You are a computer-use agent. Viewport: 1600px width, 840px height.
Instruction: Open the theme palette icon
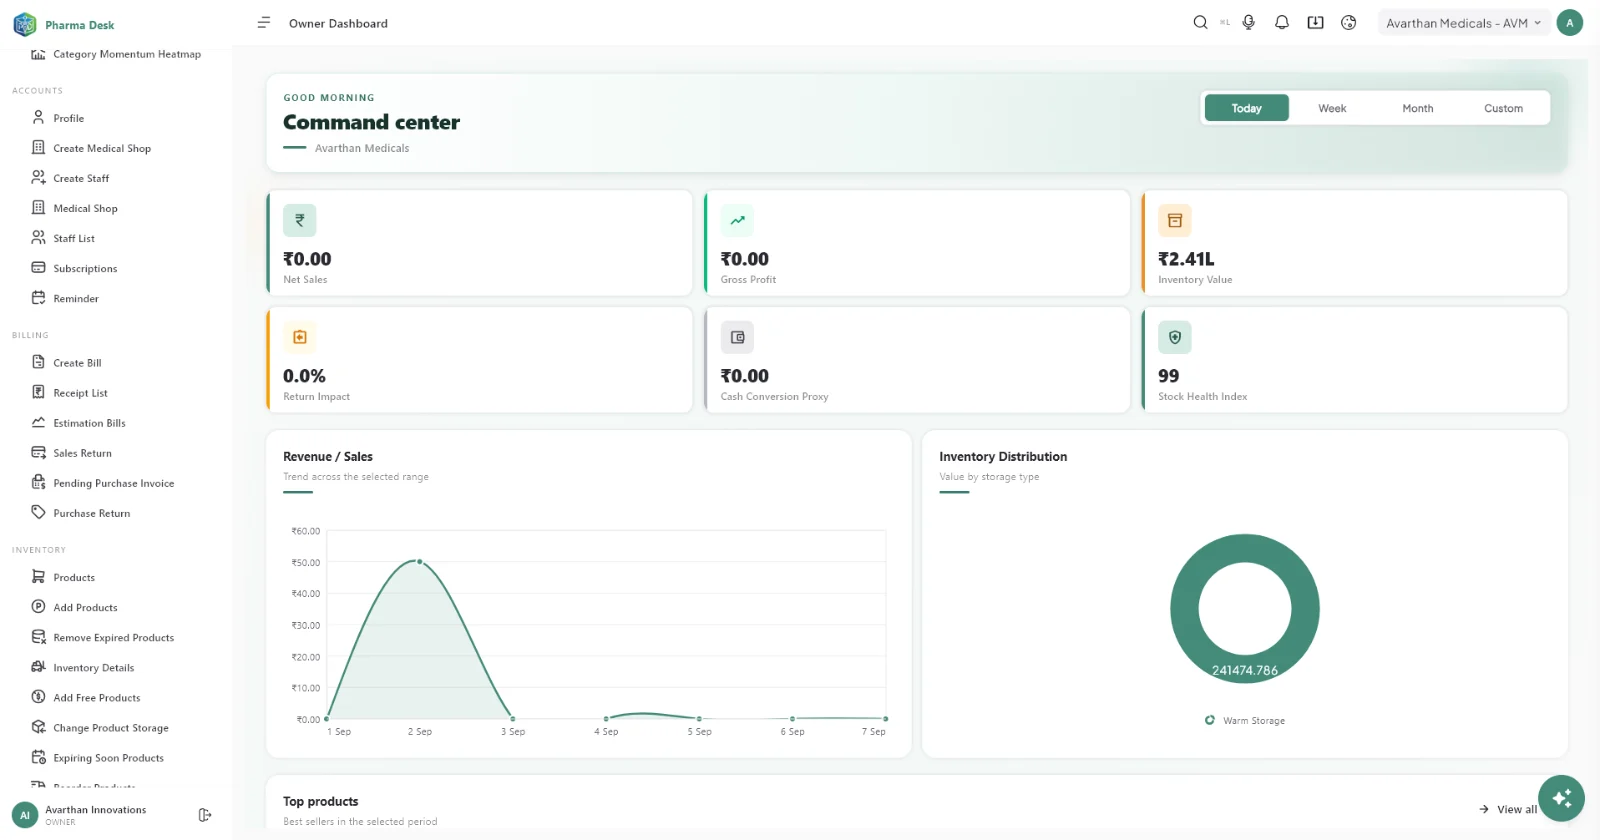pyautogui.click(x=1349, y=23)
